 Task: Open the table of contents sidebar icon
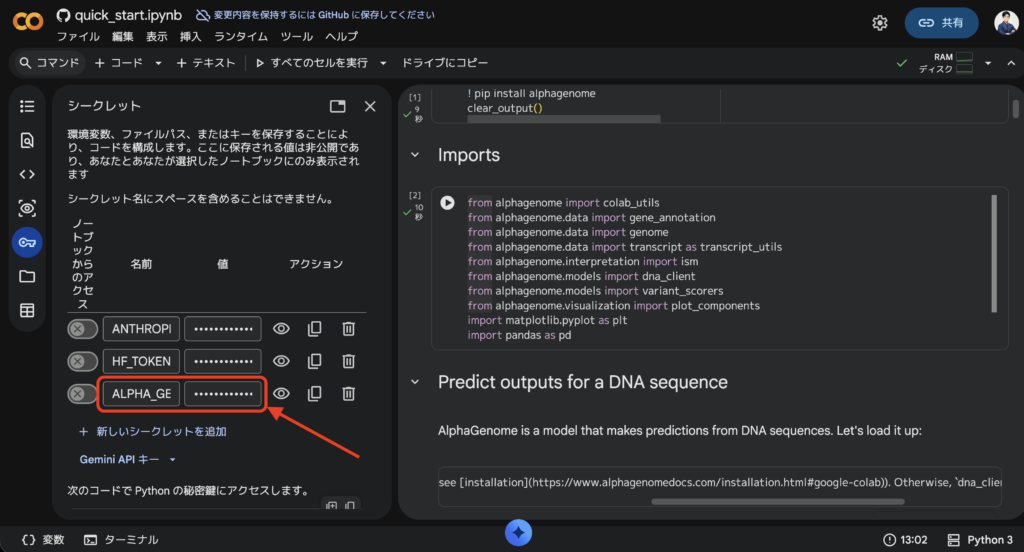(27, 106)
